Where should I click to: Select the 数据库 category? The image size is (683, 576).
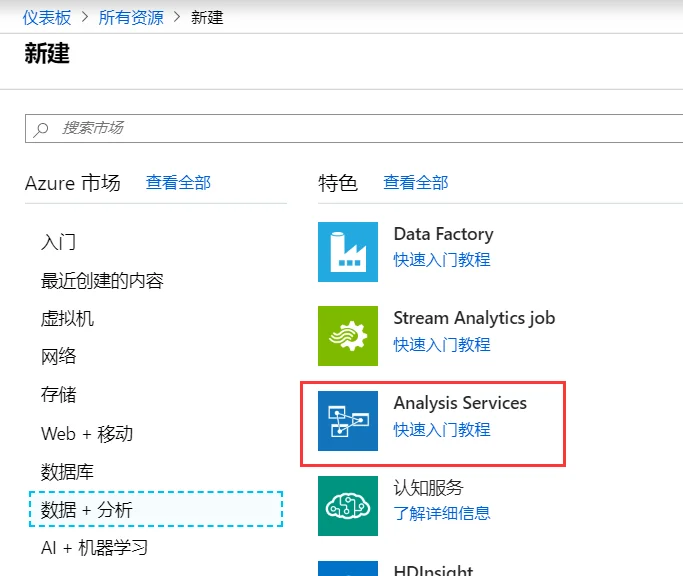click(67, 472)
